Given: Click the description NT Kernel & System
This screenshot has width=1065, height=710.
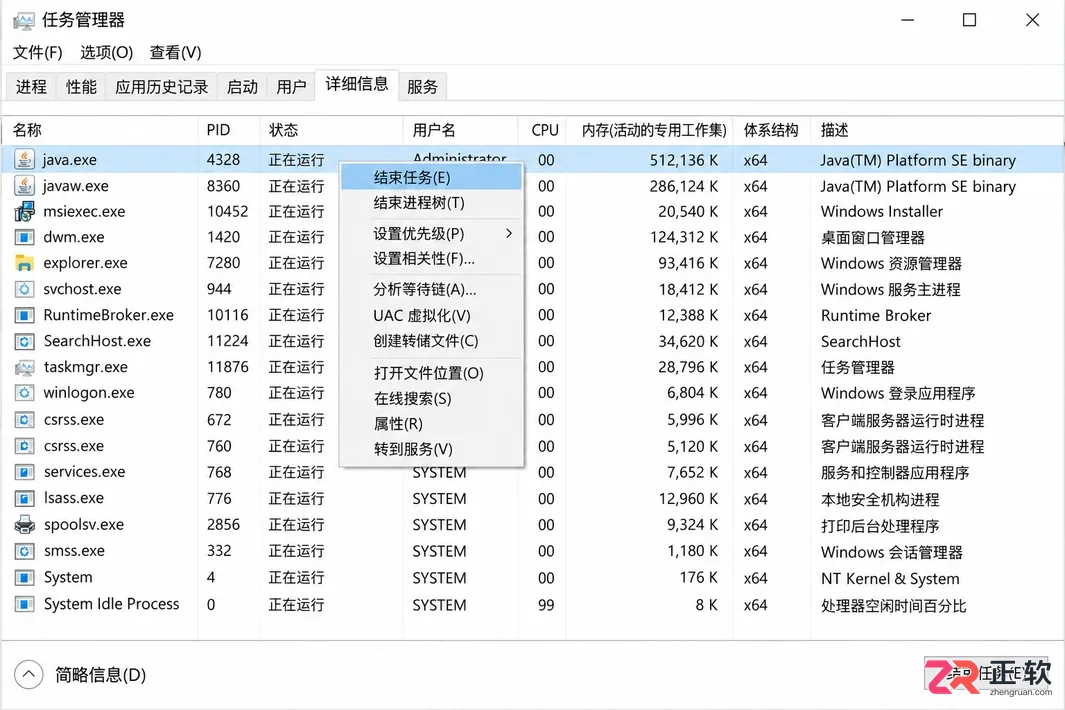Looking at the screenshot, I should coord(890,579).
